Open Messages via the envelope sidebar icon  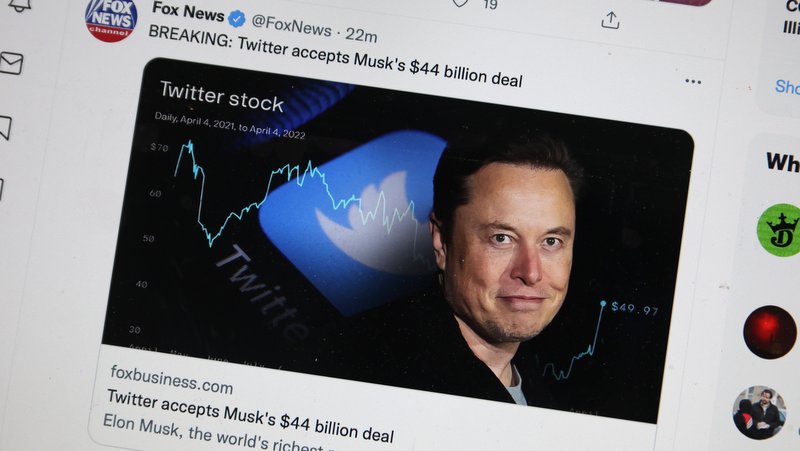(x=10, y=64)
